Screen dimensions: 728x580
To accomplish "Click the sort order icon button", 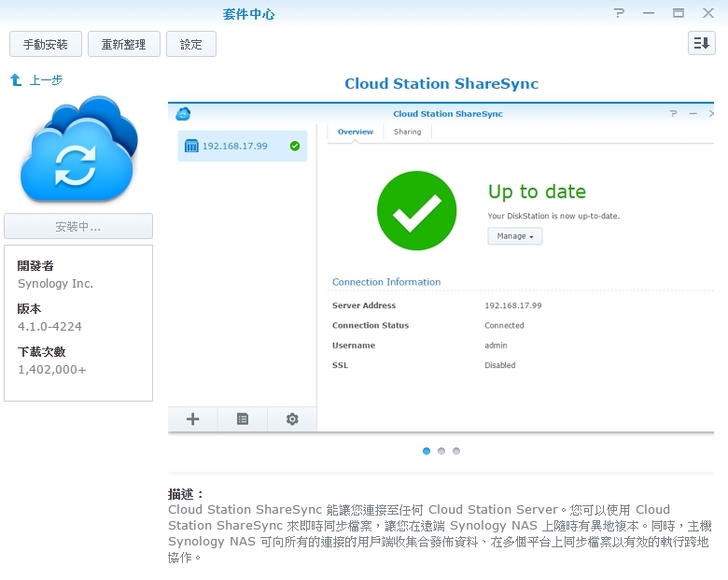I will tap(701, 43).
